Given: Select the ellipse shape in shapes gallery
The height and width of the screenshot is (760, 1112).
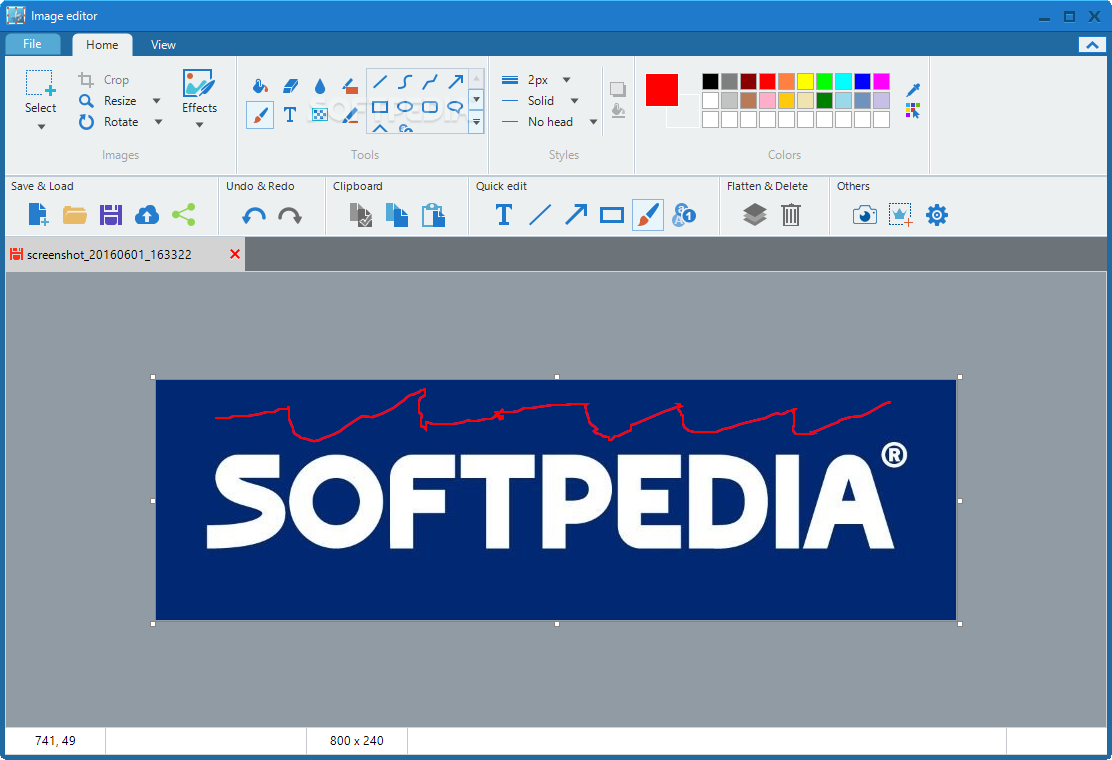Looking at the screenshot, I should [x=405, y=107].
